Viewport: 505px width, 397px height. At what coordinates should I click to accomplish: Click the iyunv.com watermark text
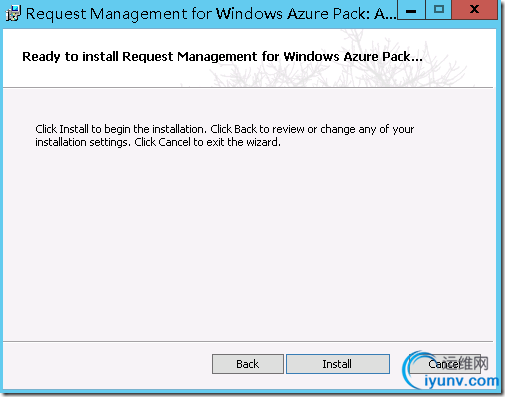[462, 381]
